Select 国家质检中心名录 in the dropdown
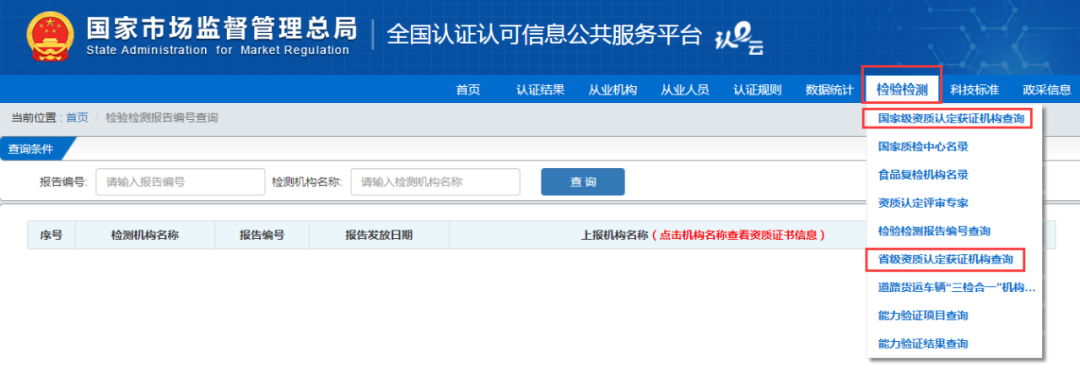This screenshot has height=368, width=1080. 923,147
